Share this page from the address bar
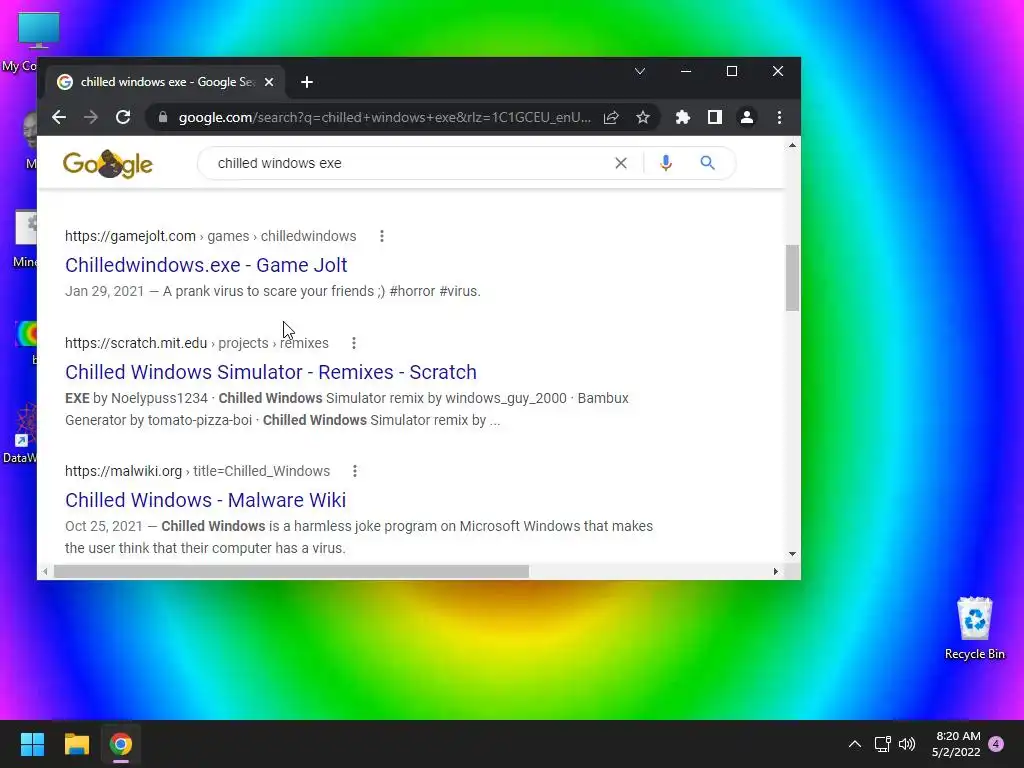Image resolution: width=1024 pixels, height=768 pixels. [611, 118]
